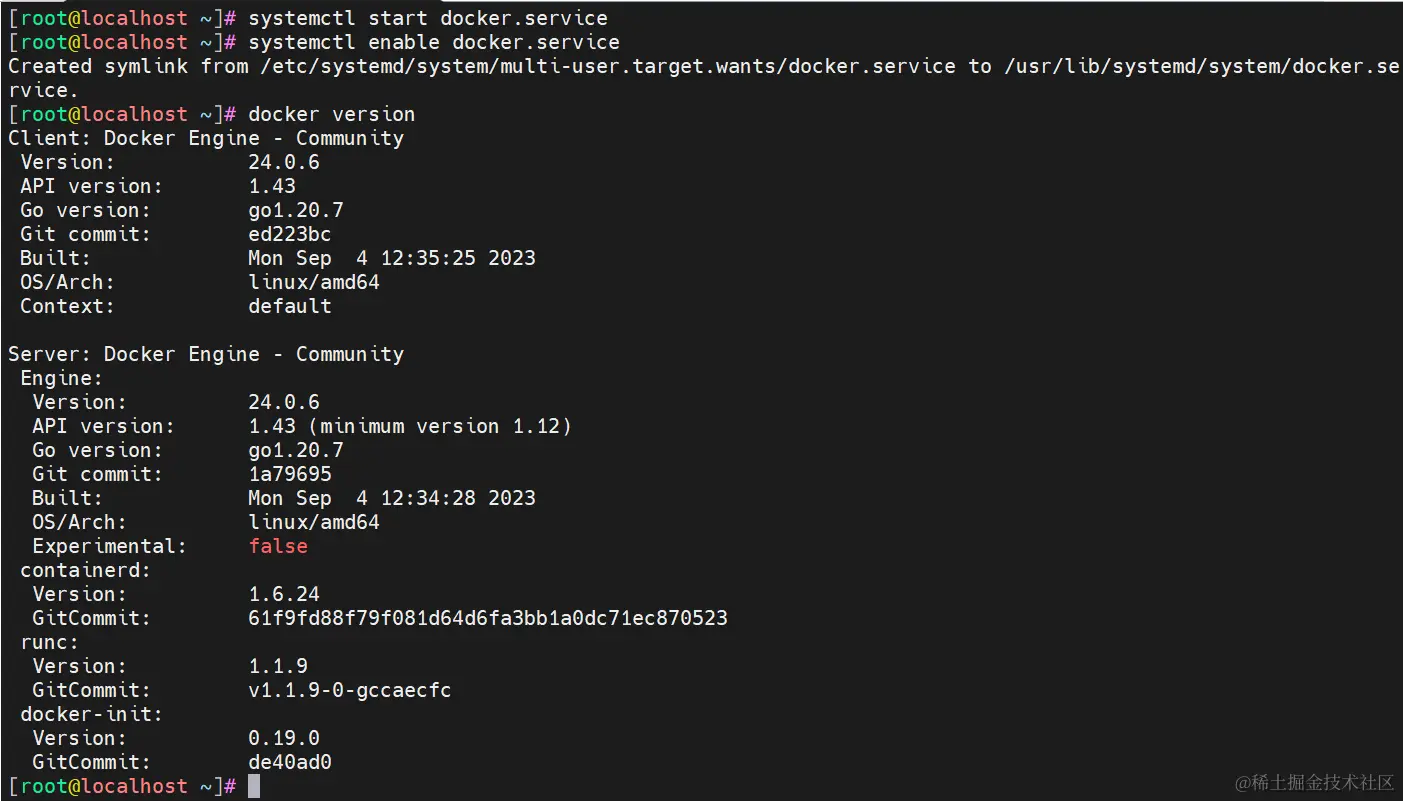Click the "systemctl enable docker.service" command
The image size is (1403, 801).
[433, 42]
